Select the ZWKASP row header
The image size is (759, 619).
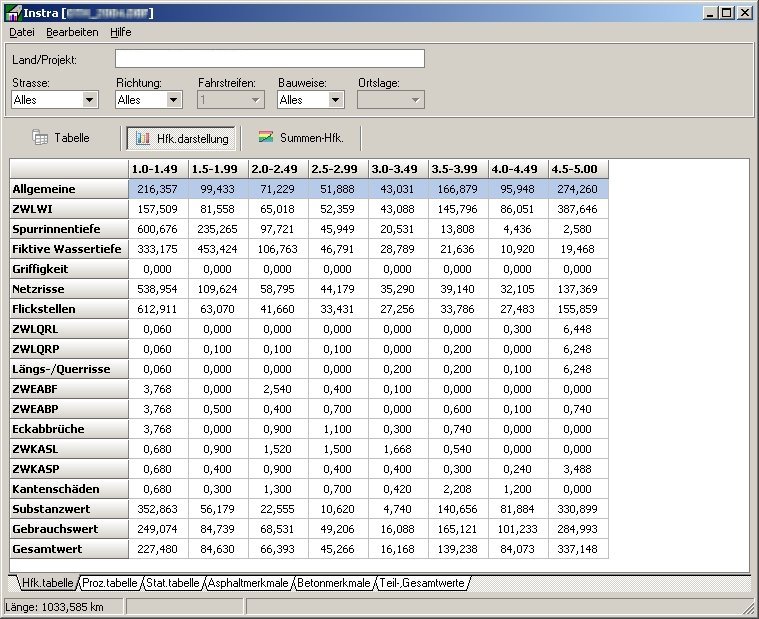point(69,469)
